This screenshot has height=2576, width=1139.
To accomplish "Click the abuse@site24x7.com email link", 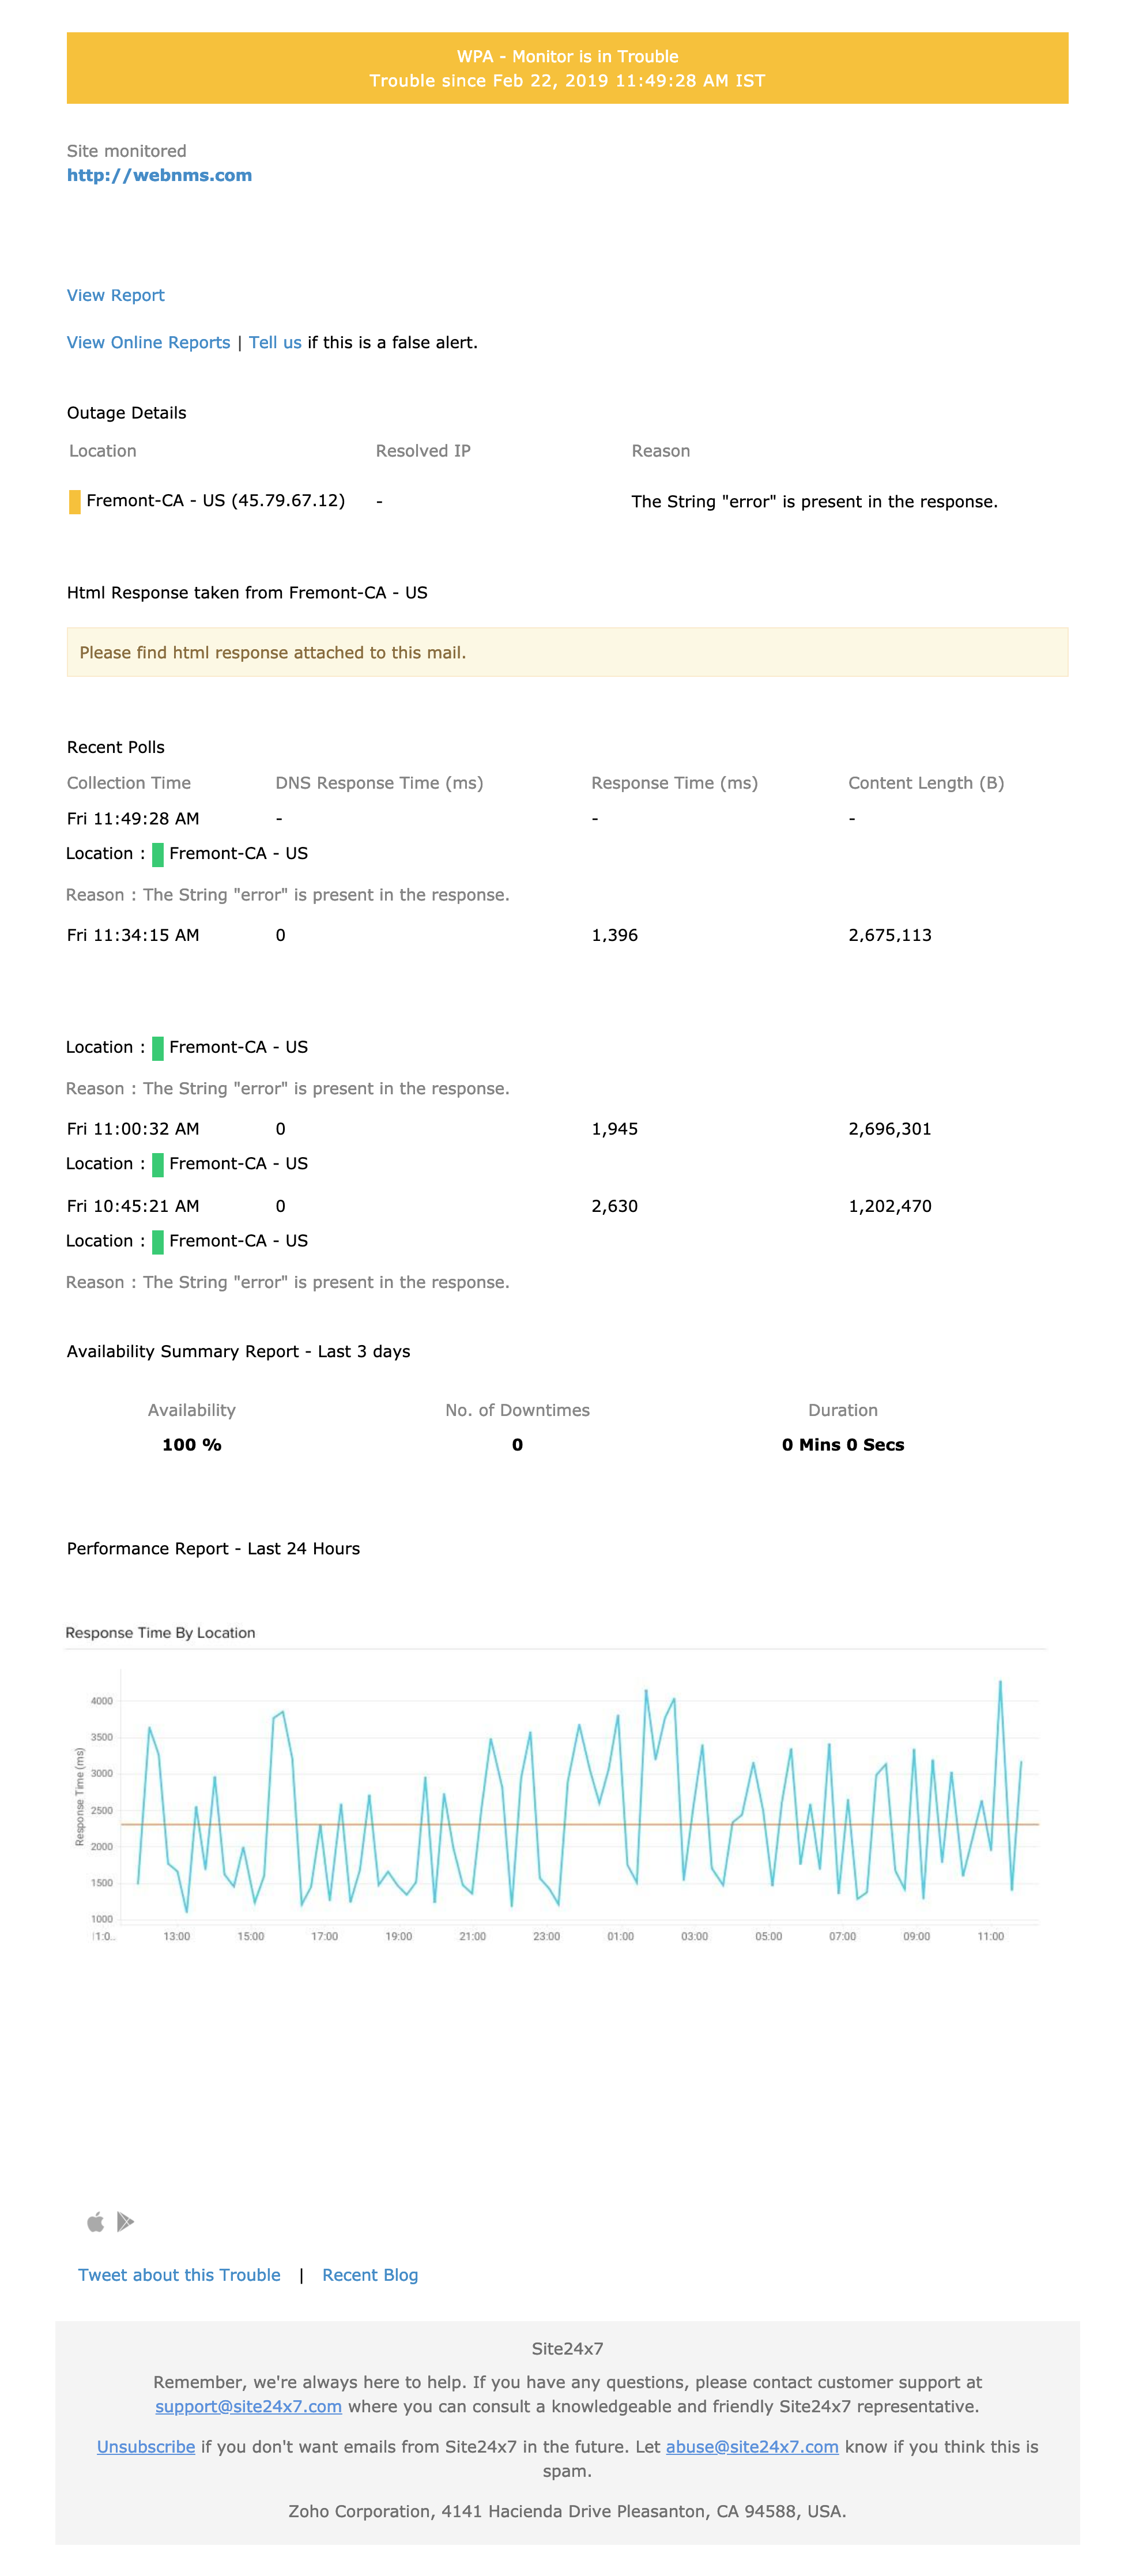I will coord(752,2446).
